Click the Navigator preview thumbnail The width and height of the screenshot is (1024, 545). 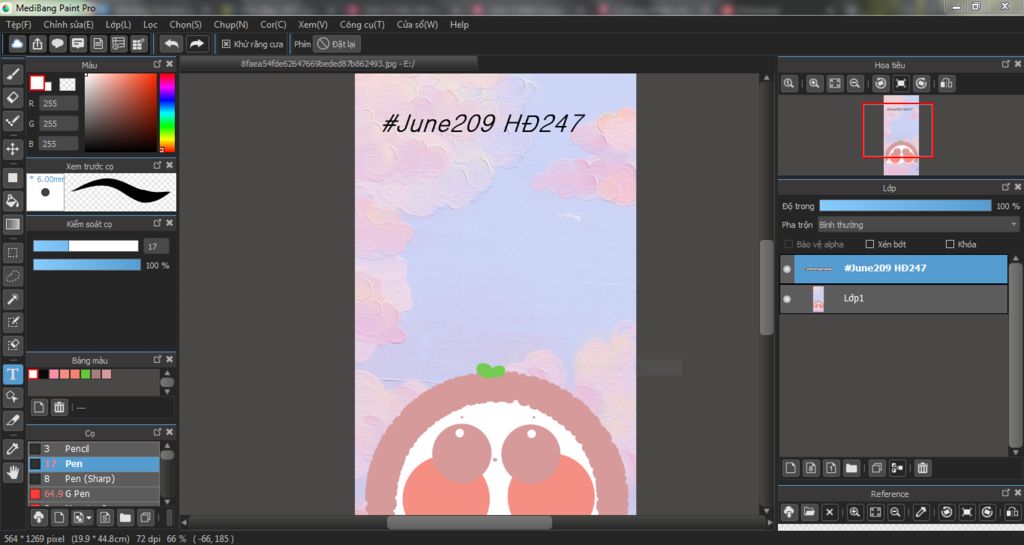click(901, 135)
